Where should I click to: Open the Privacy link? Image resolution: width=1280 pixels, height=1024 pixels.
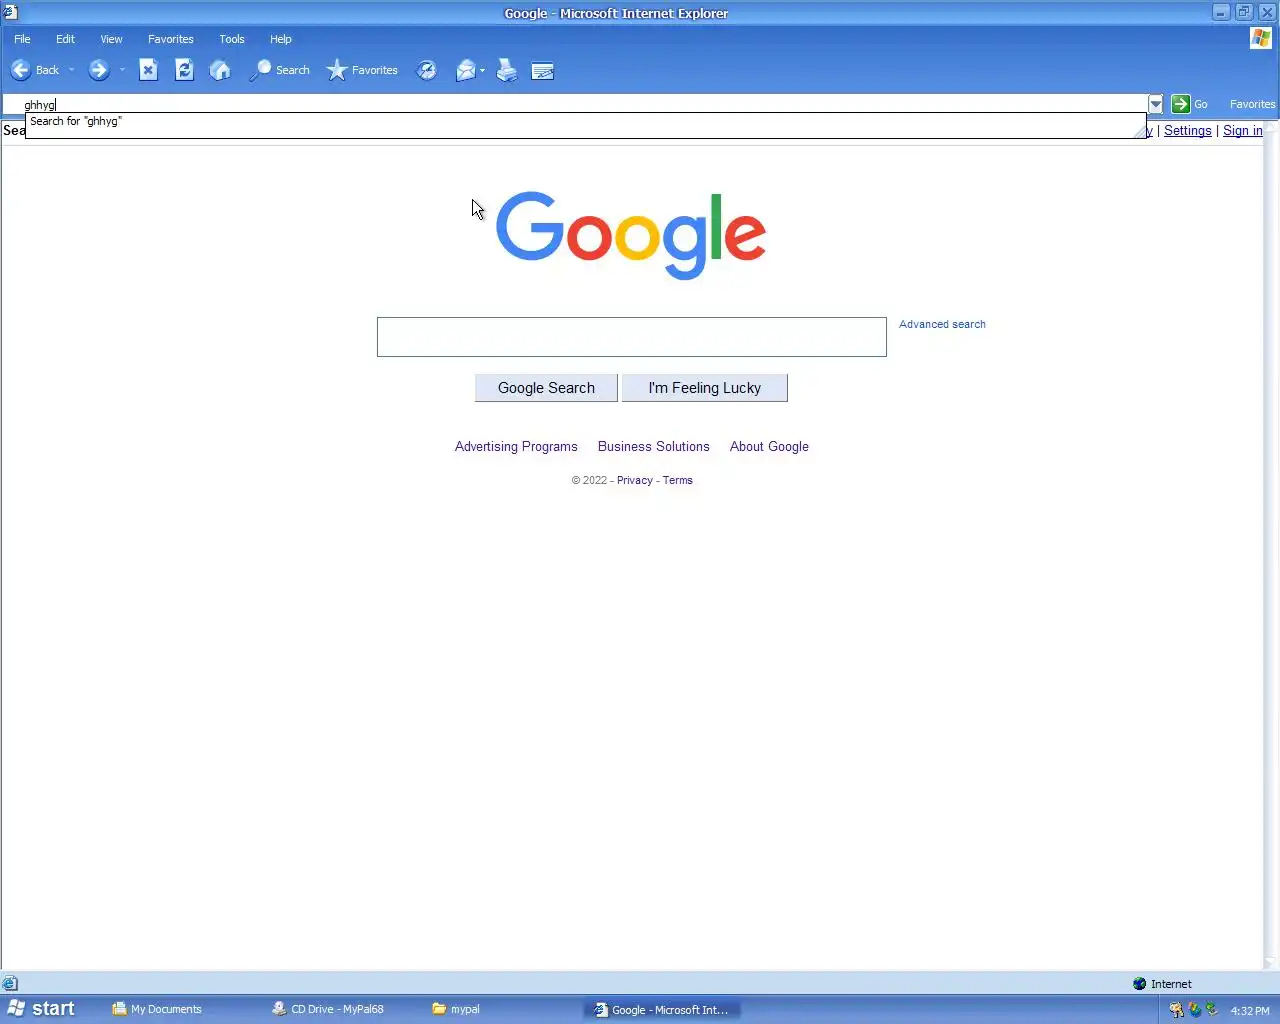coord(635,480)
